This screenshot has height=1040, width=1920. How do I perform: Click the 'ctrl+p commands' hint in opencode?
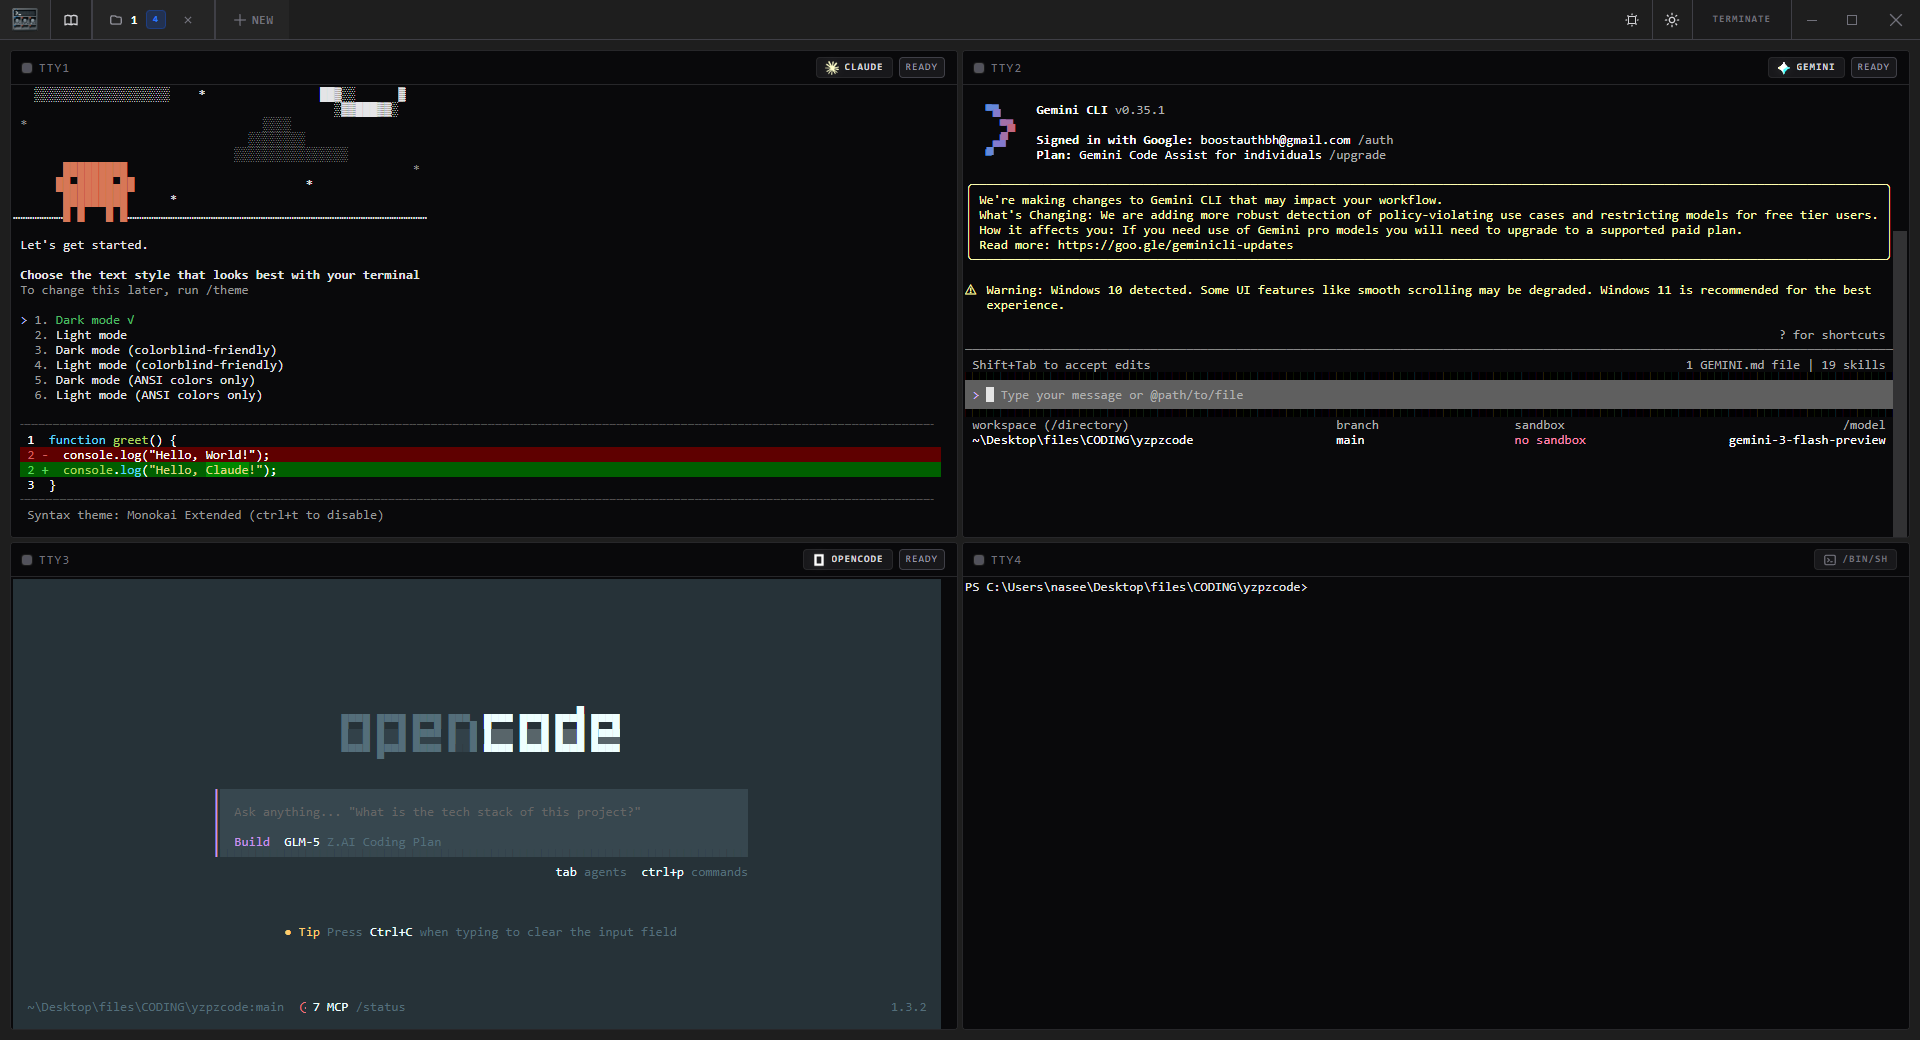coord(694,872)
